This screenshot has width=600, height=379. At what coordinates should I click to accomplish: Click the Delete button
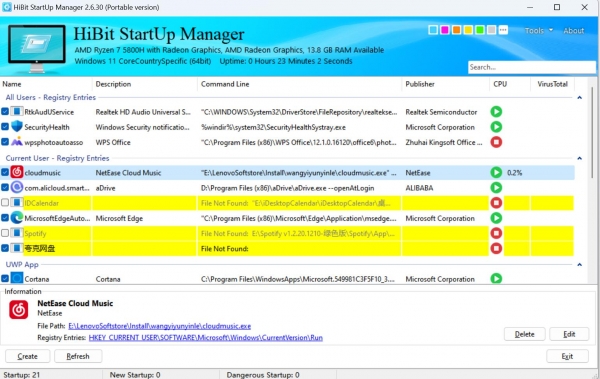point(524,334)
